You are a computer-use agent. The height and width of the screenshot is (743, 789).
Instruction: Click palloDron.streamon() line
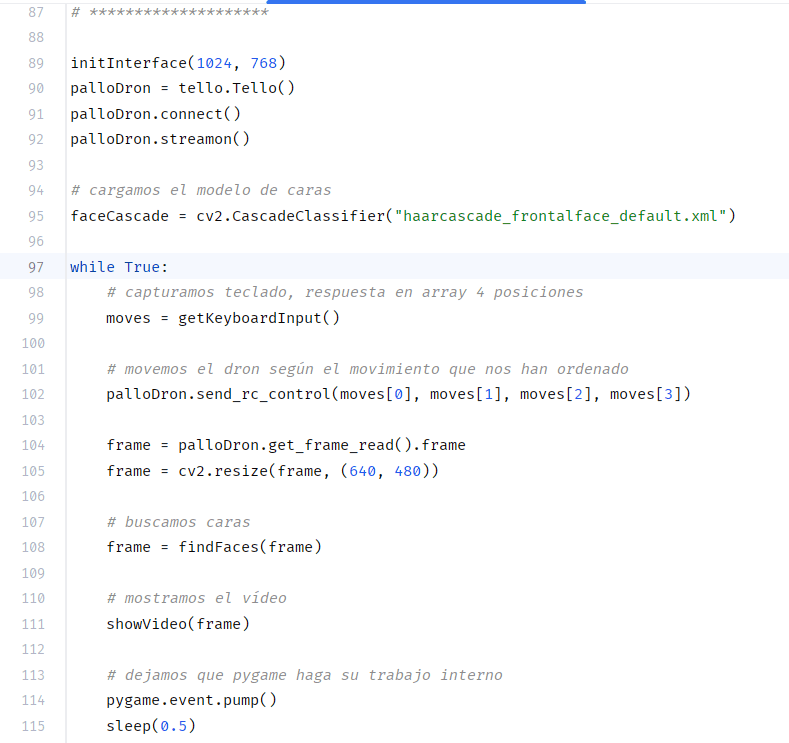pos(160,139)
